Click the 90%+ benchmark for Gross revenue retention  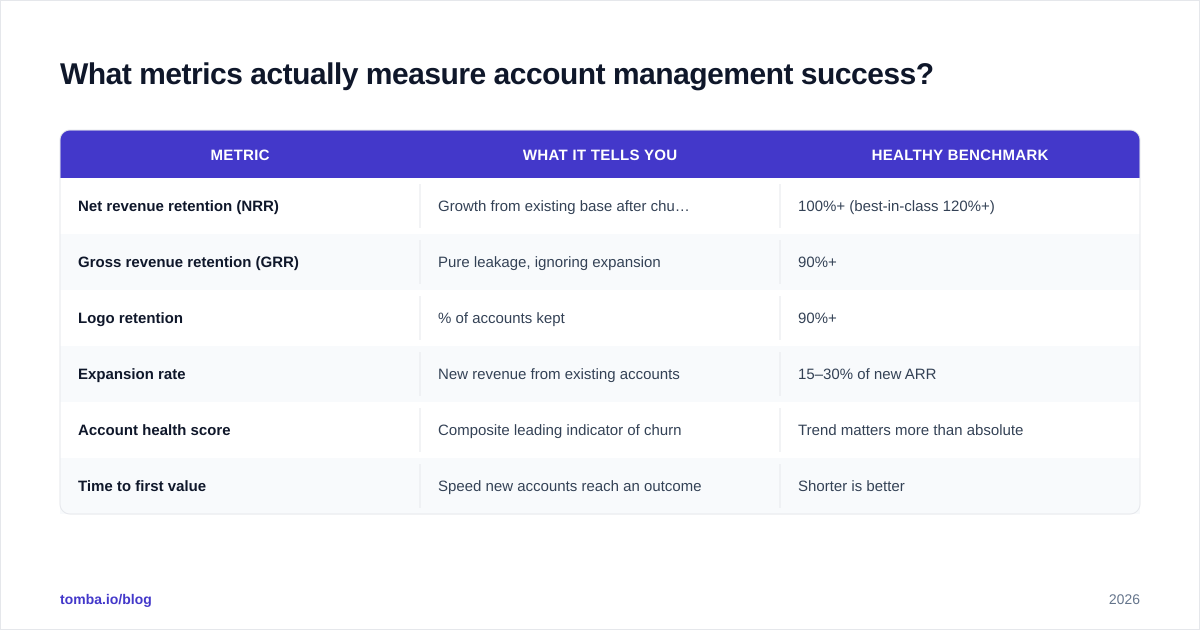pyautogui.click(x=960, y=262)
